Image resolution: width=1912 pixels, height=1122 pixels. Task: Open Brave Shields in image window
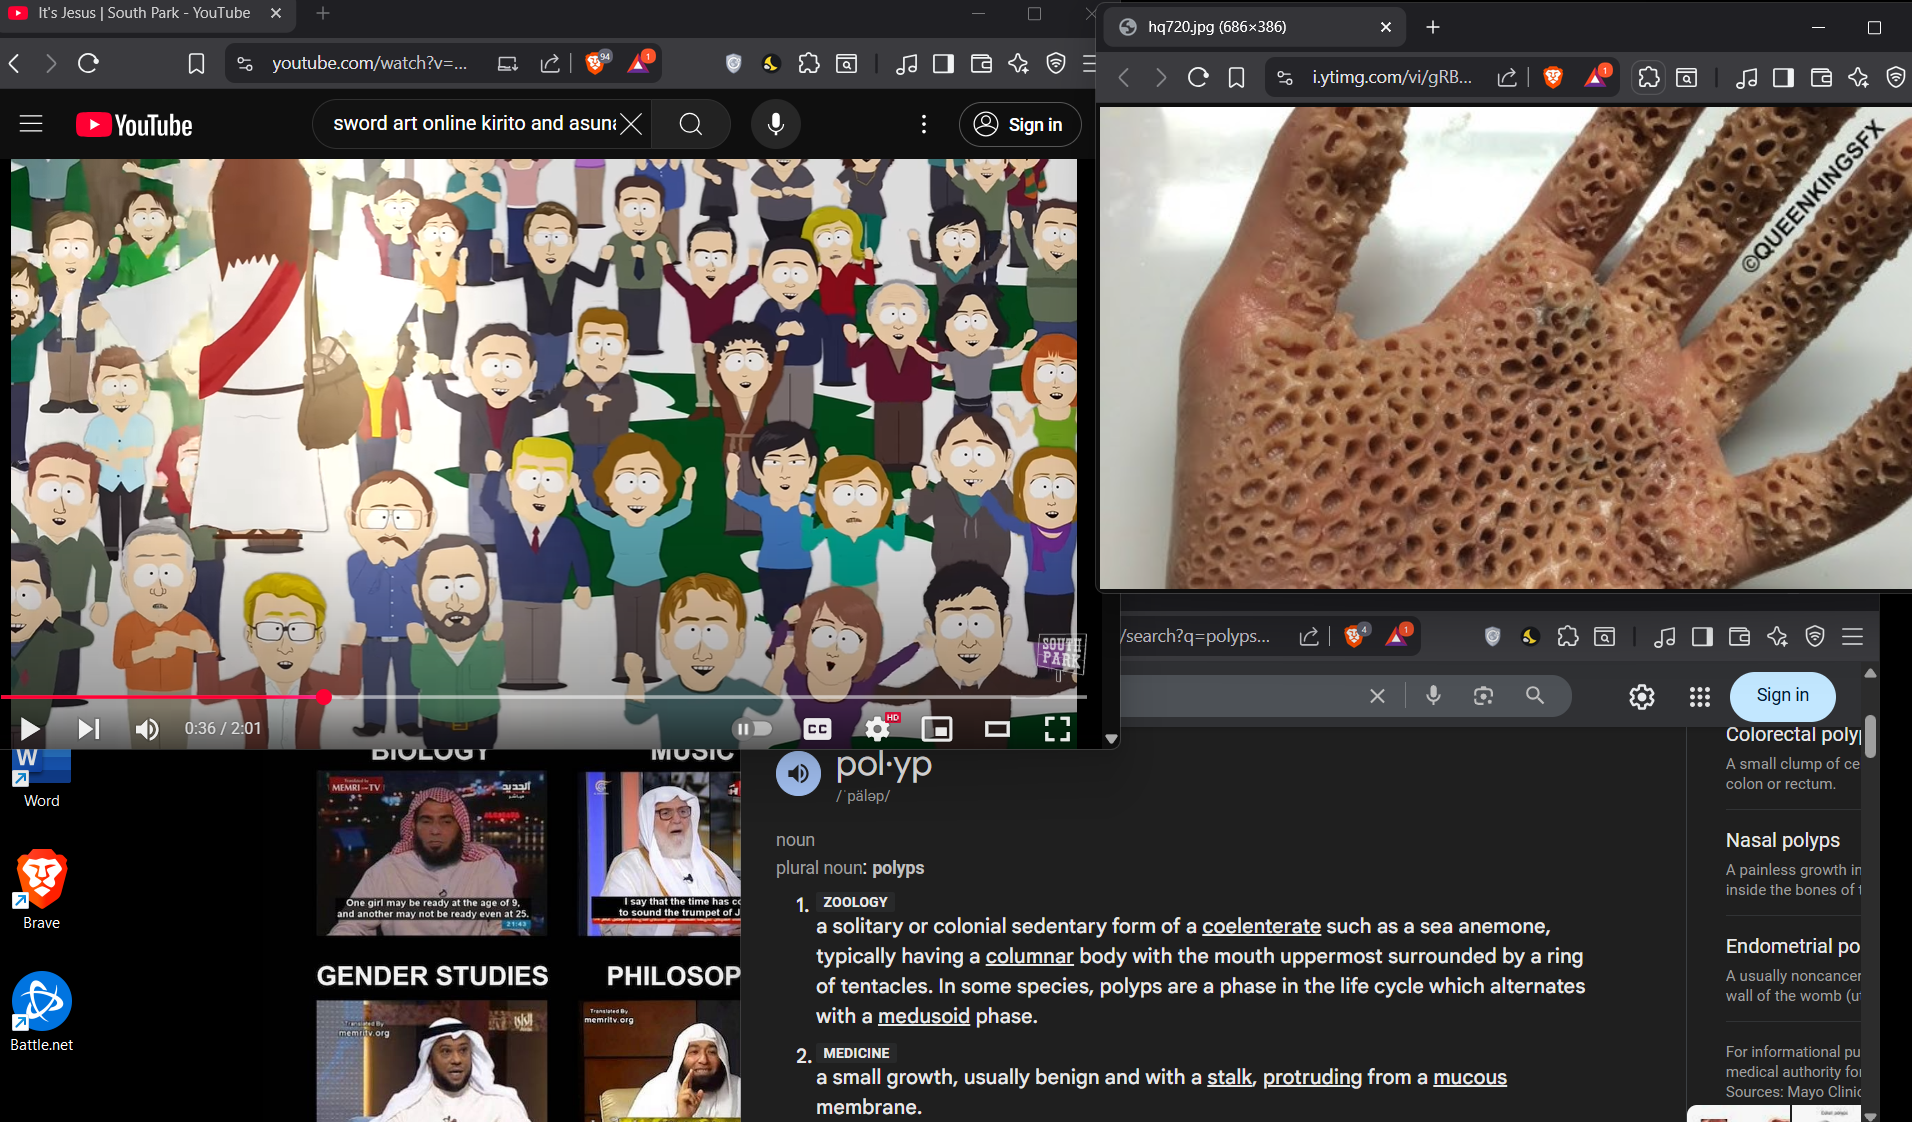(1553, 77)
